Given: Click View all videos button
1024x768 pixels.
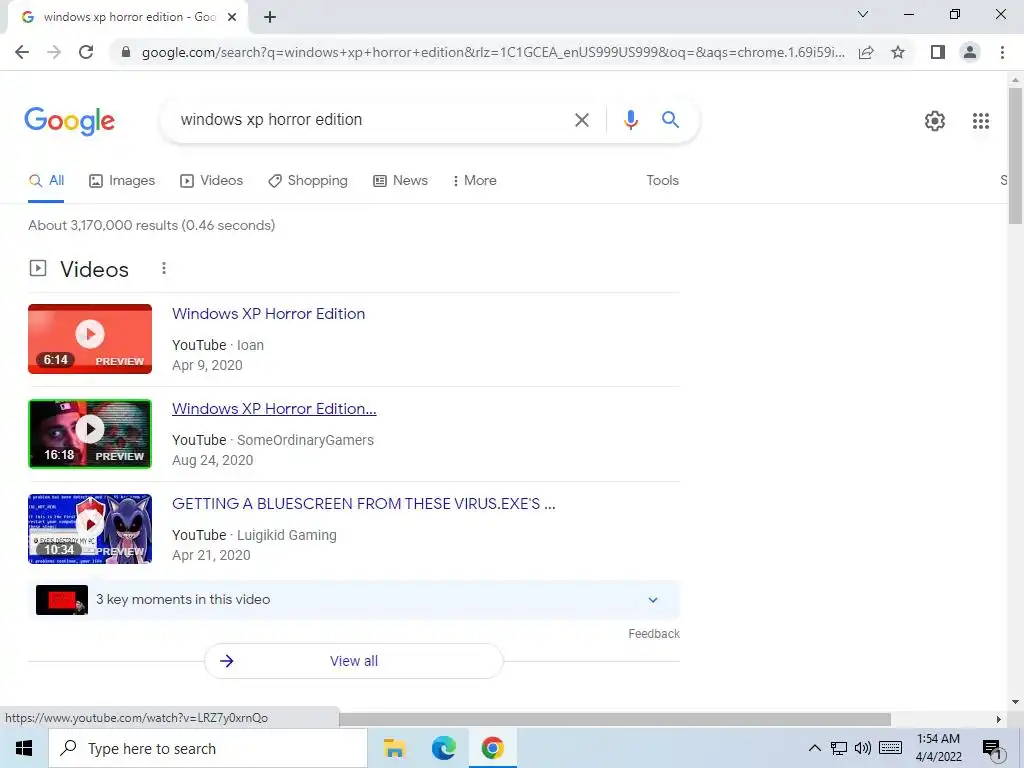Looking at the screenshot, I should pyautogui.click(x=354, y=661).
